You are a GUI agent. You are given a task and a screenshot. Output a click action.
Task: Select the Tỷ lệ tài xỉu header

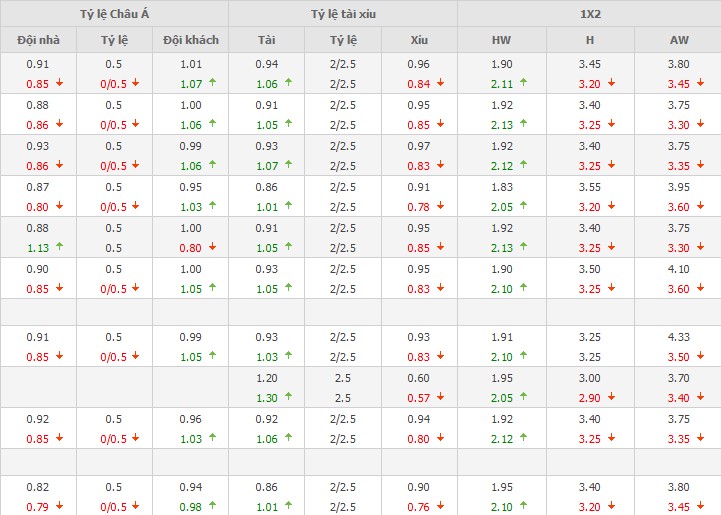click(342, 14)
